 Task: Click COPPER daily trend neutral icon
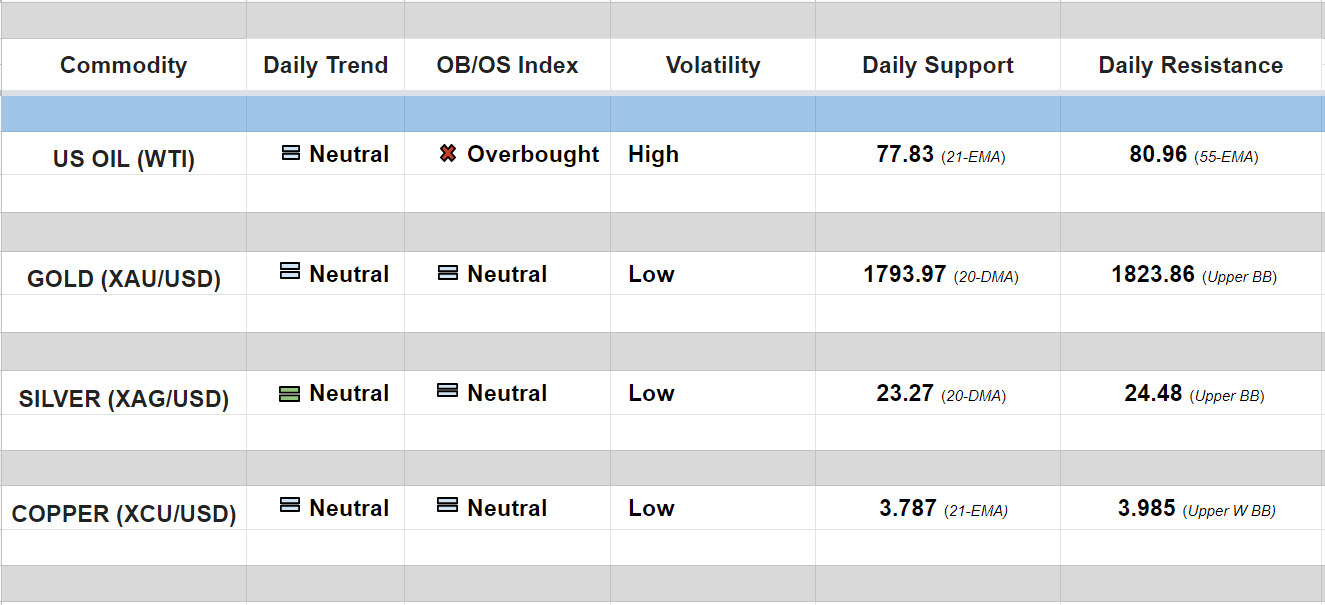click(x=290, y=506)
